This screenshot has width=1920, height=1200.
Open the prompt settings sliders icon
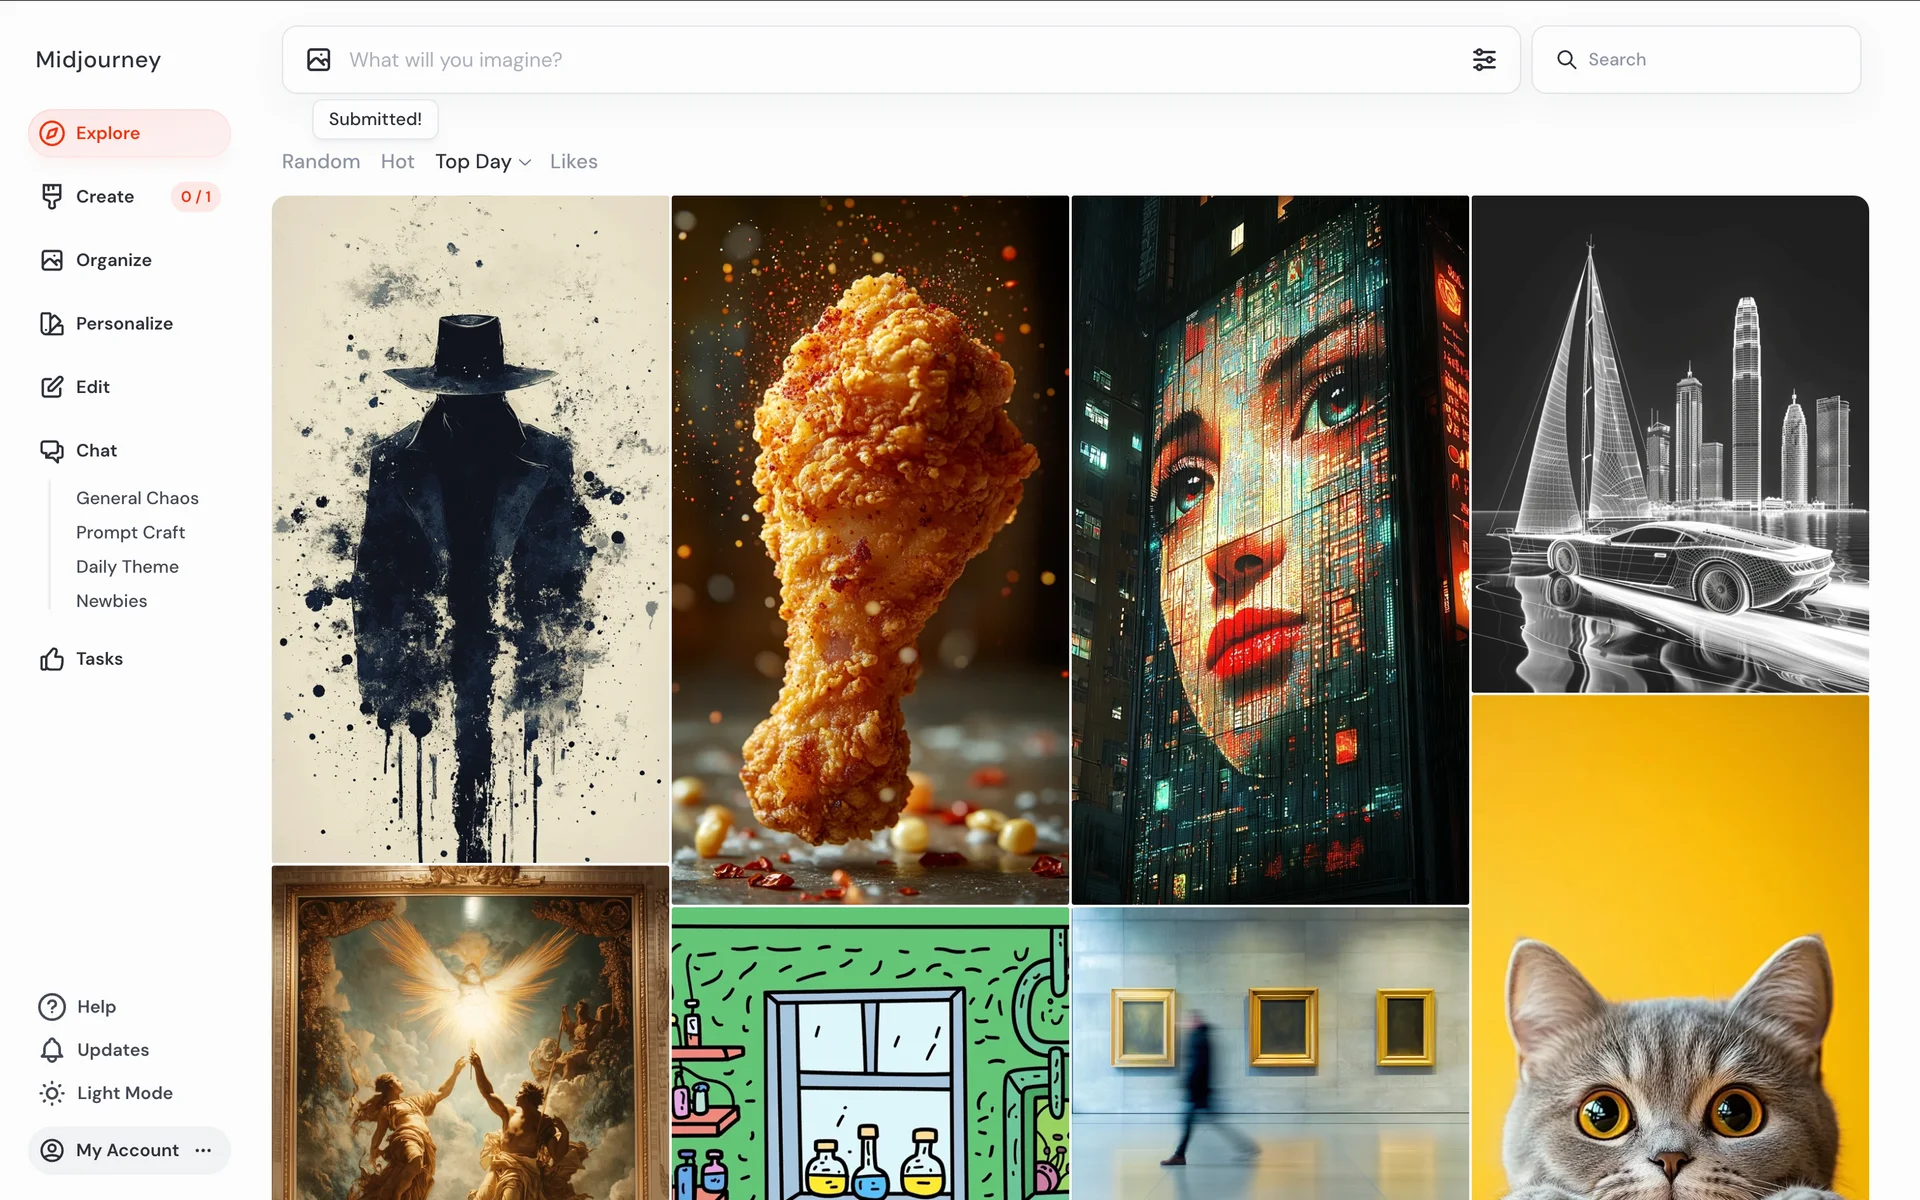(x=1484, y=60)
